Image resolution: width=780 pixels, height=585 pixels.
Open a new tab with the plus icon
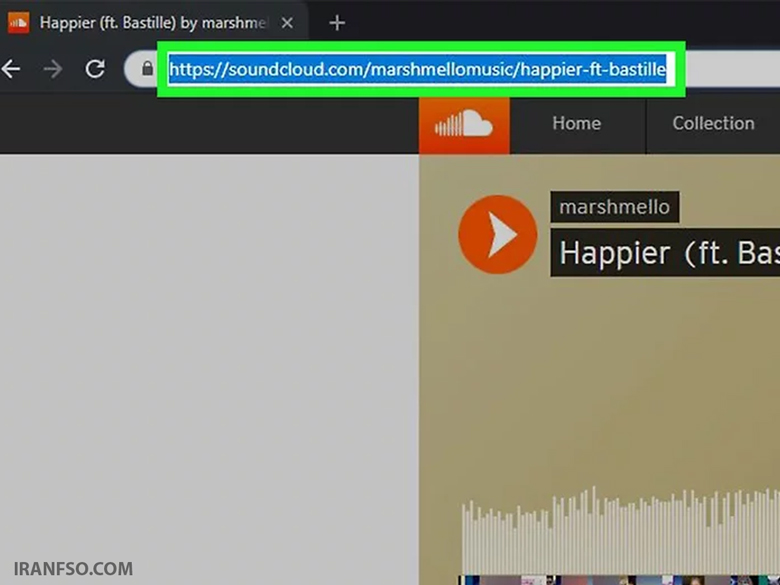337,22
